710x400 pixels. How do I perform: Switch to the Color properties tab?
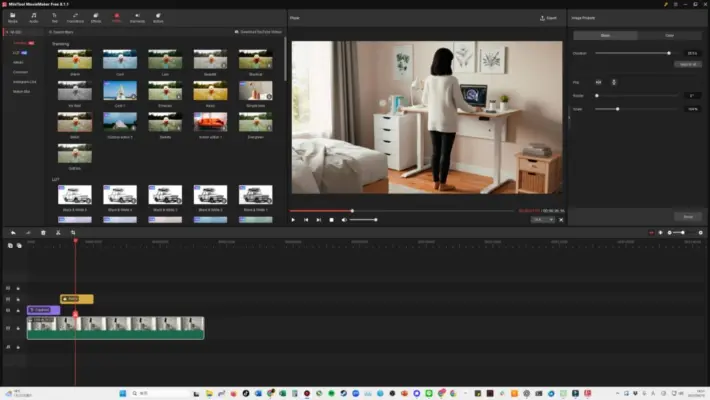tap(669, 35)
